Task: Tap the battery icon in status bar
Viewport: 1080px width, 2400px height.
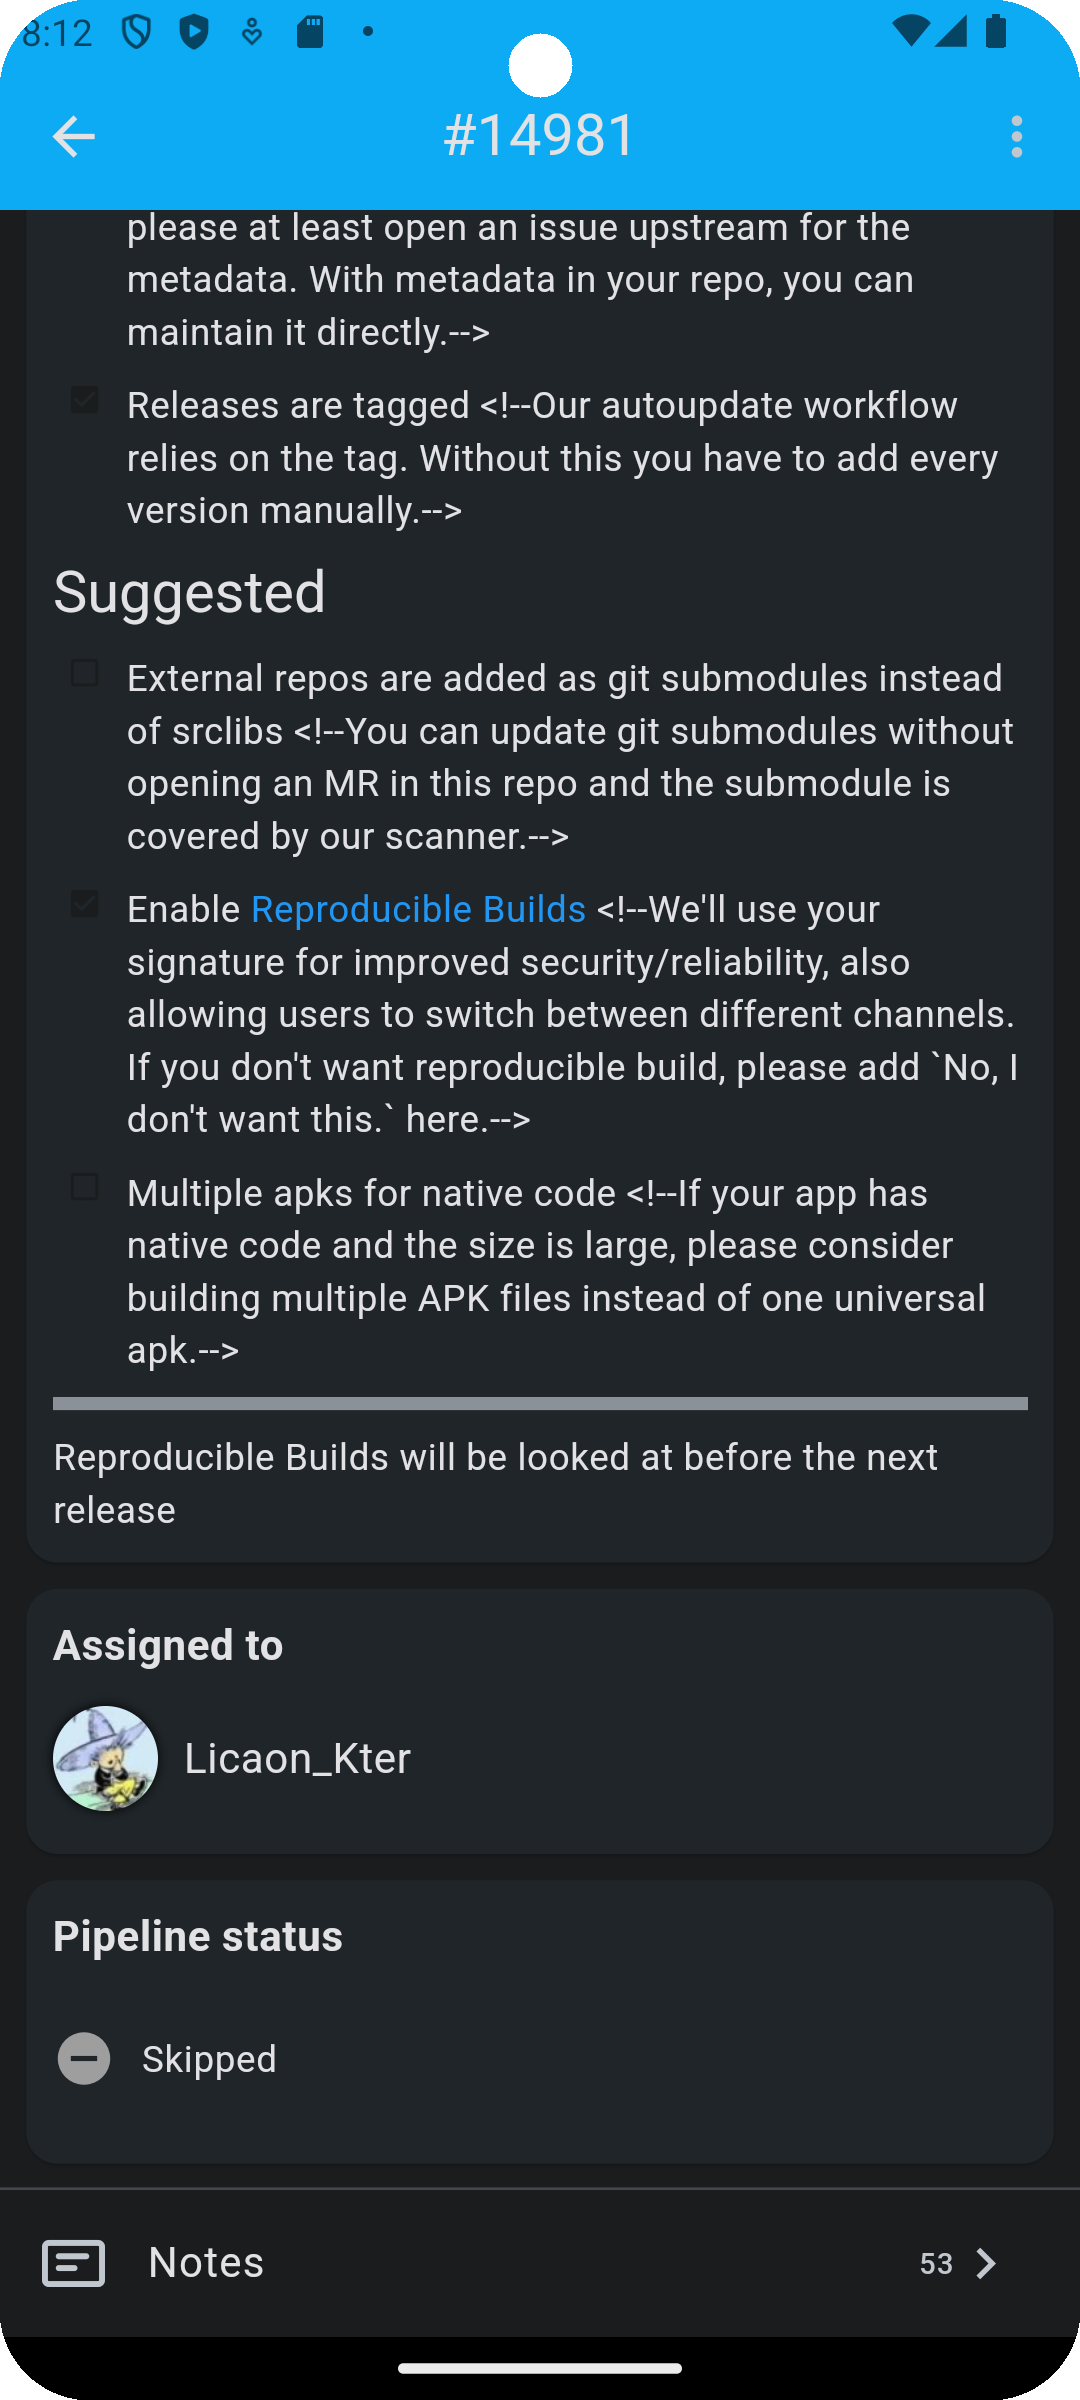Action: point(996,31)
